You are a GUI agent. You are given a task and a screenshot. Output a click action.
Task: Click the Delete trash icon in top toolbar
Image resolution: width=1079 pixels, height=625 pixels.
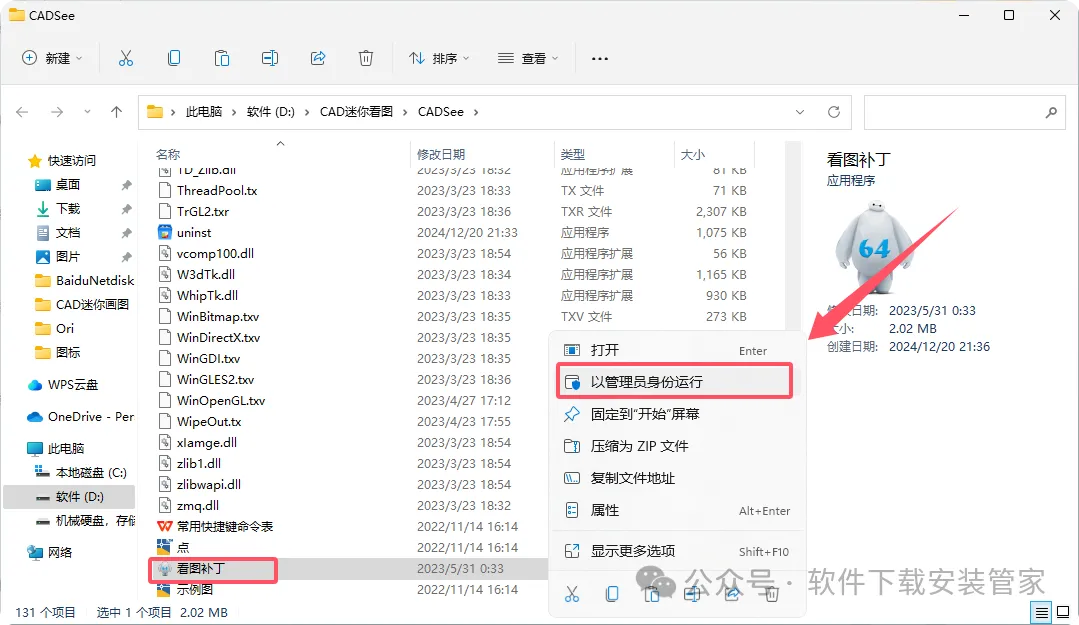click(366, 59)
